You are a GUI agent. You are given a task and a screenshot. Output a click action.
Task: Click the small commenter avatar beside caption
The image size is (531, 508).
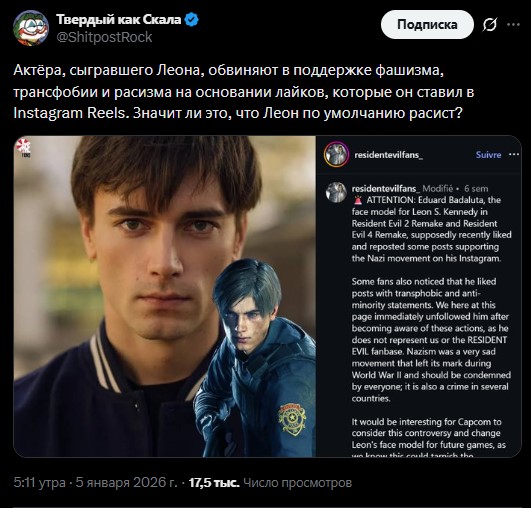click(x=336, y=192)
